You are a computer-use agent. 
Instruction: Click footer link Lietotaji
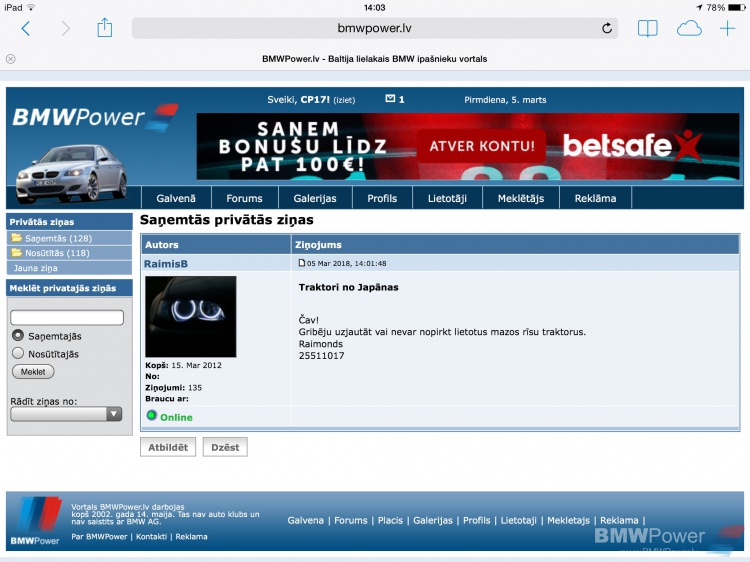coord(518,520)
